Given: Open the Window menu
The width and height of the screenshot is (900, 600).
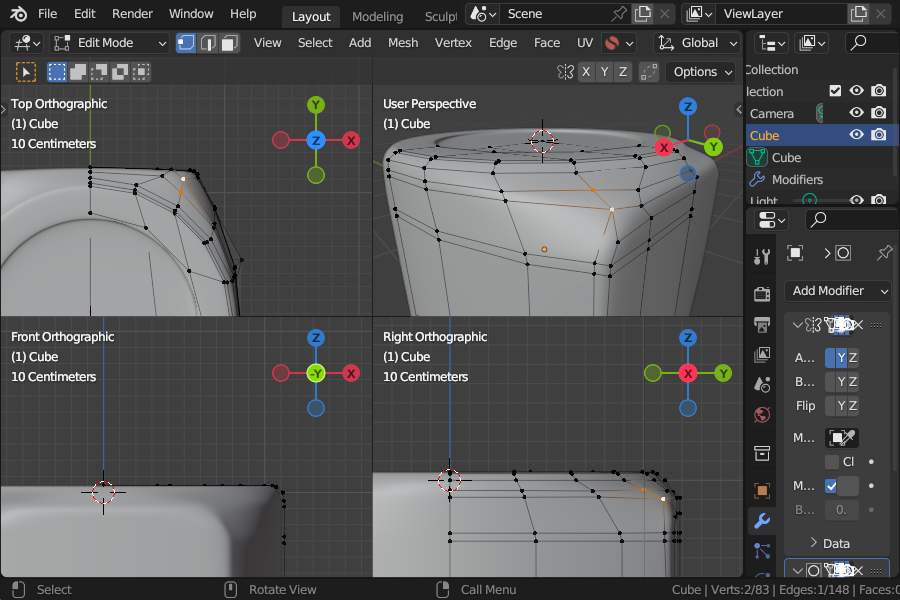Looking at the screenshot, I should 191,14.
